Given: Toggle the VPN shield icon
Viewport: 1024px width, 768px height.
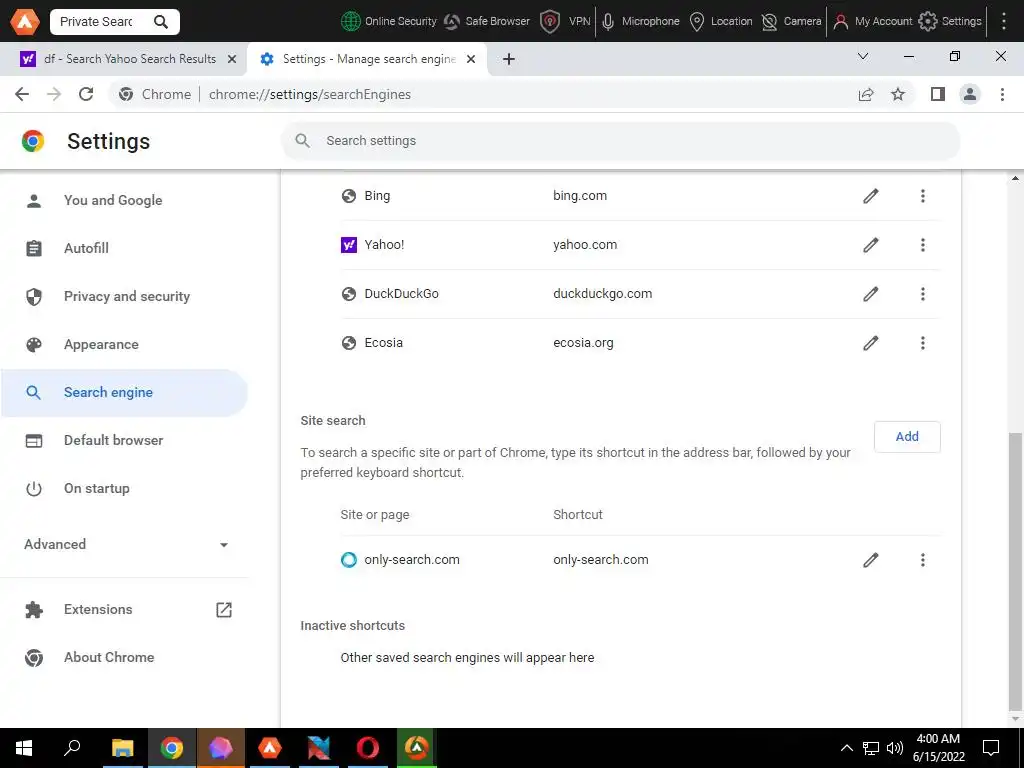Looking at the screenshot, I should pyautogui.click(x=550, y=22).
